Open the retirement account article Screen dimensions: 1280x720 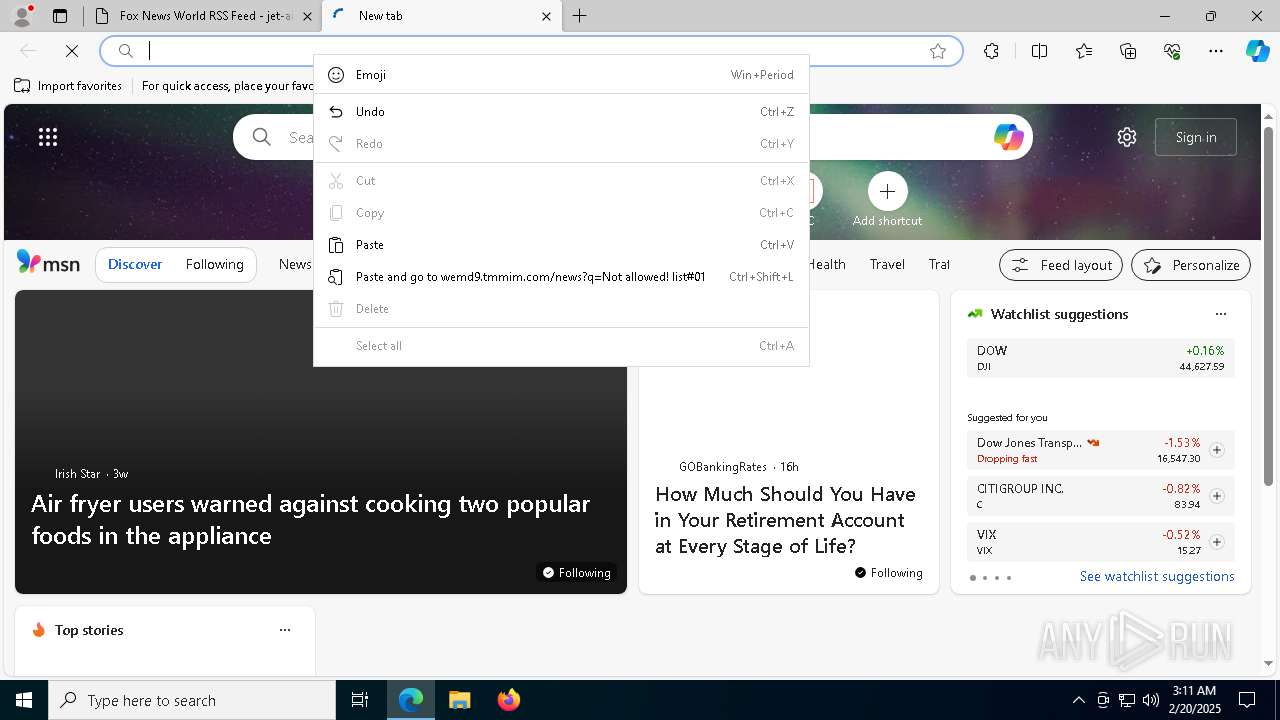pos(785,520)
